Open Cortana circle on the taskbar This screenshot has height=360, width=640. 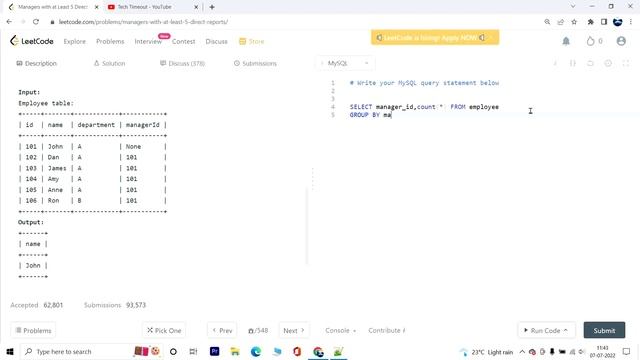pos(173,351)
